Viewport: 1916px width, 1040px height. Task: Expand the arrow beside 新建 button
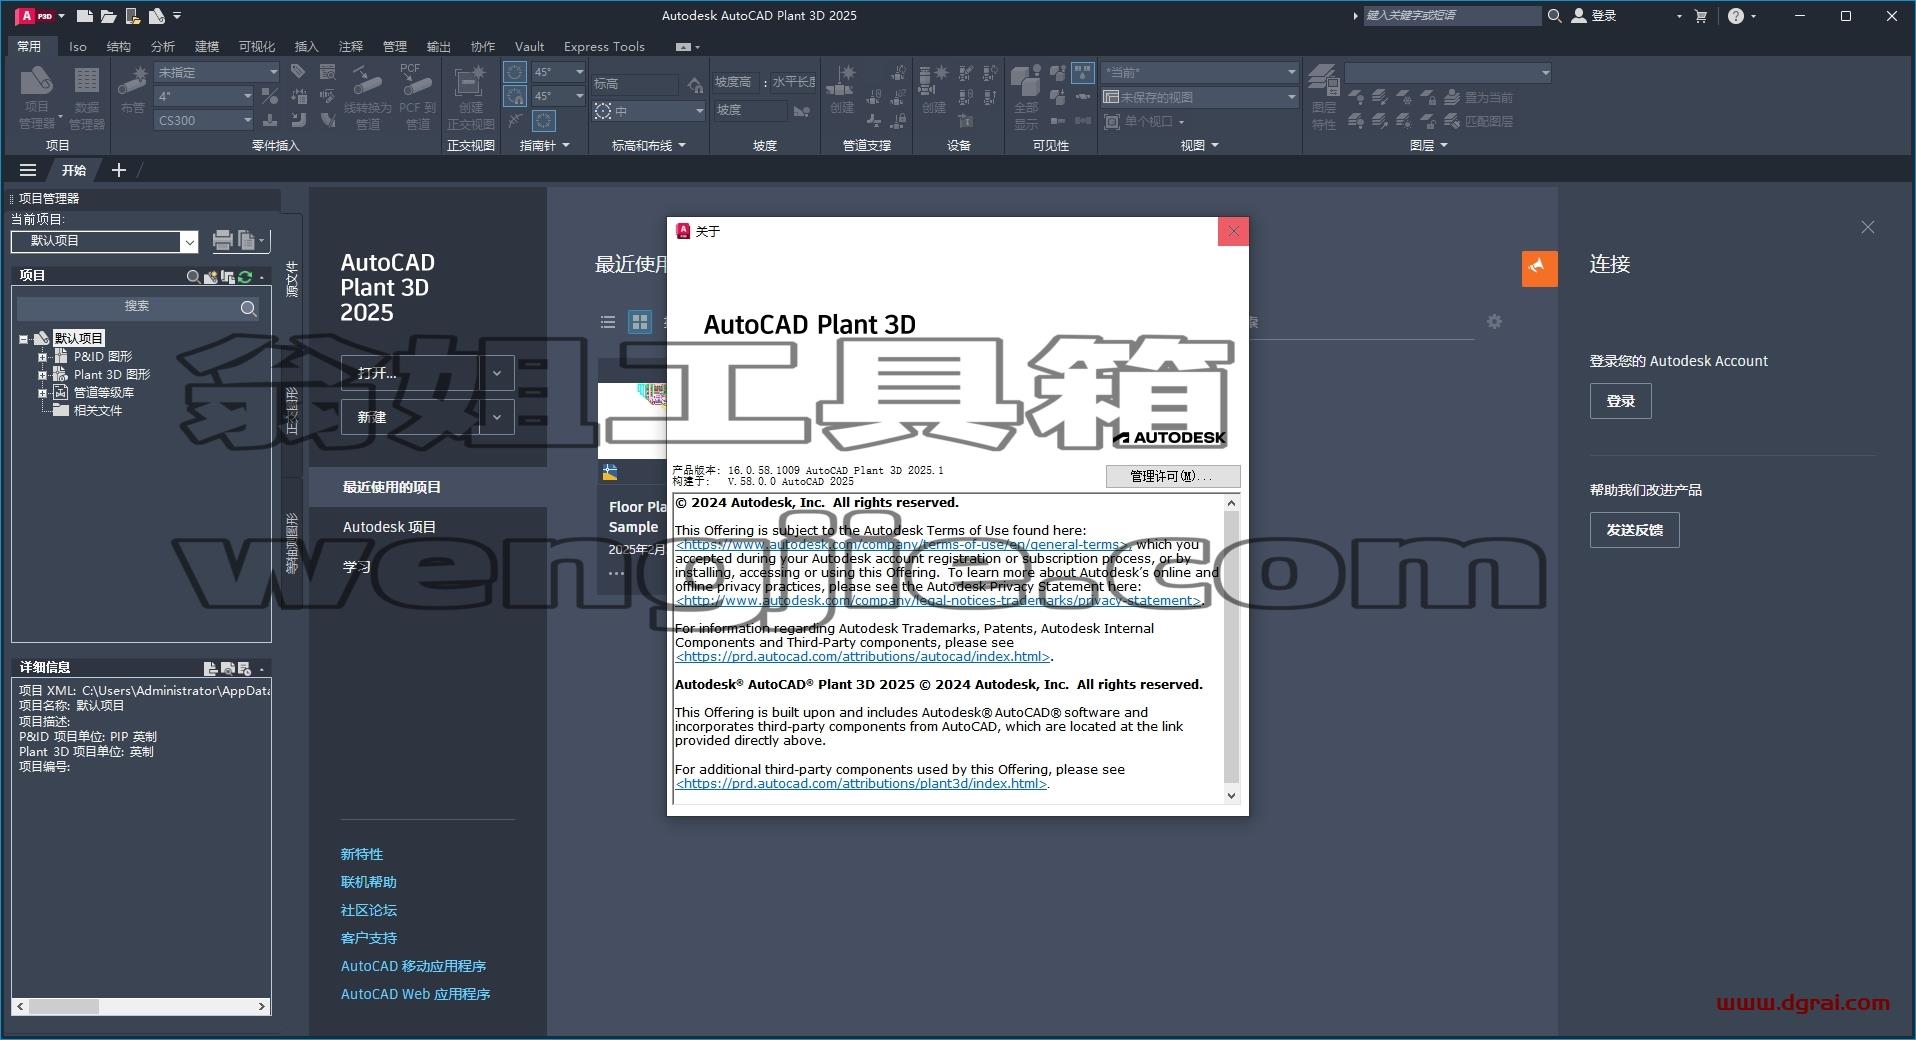496,417
